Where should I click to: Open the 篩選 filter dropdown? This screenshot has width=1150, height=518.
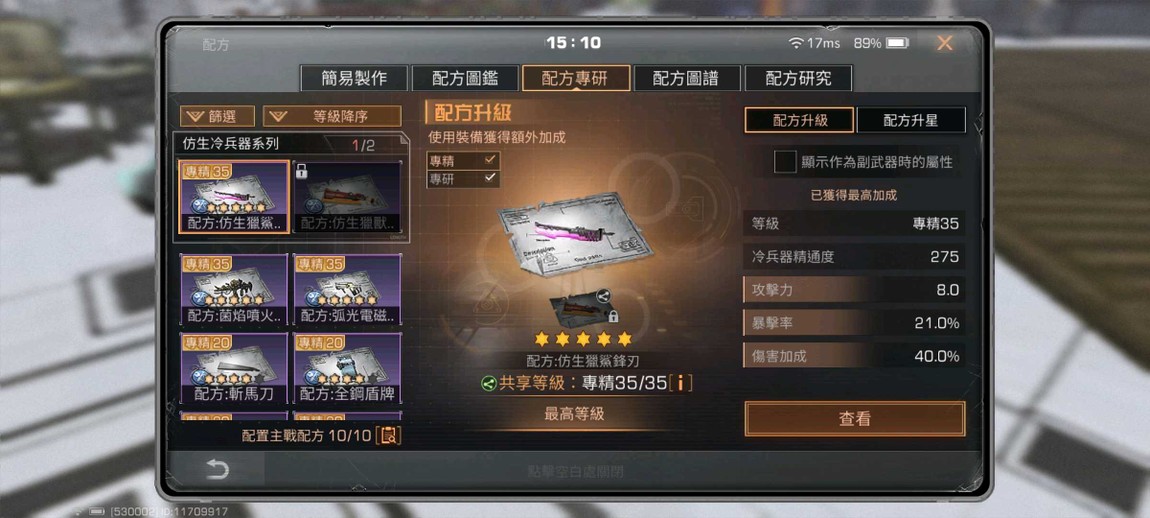218,116
